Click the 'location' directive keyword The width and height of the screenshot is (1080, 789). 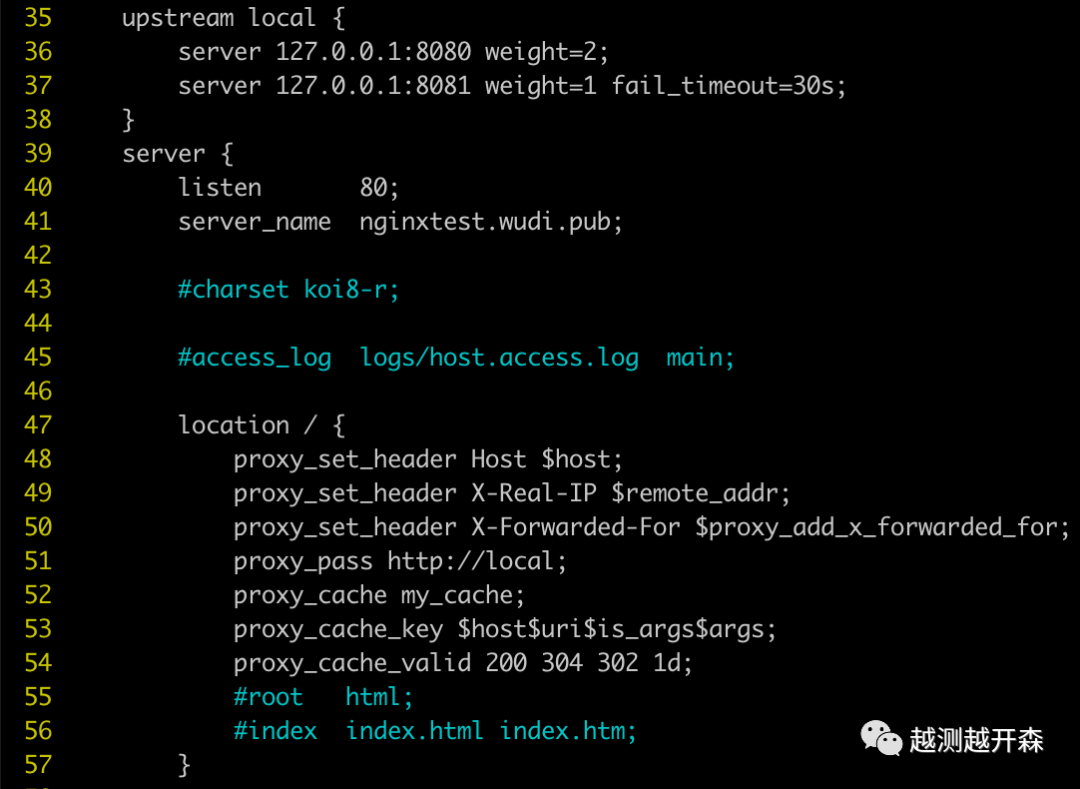tap(233, 425)
